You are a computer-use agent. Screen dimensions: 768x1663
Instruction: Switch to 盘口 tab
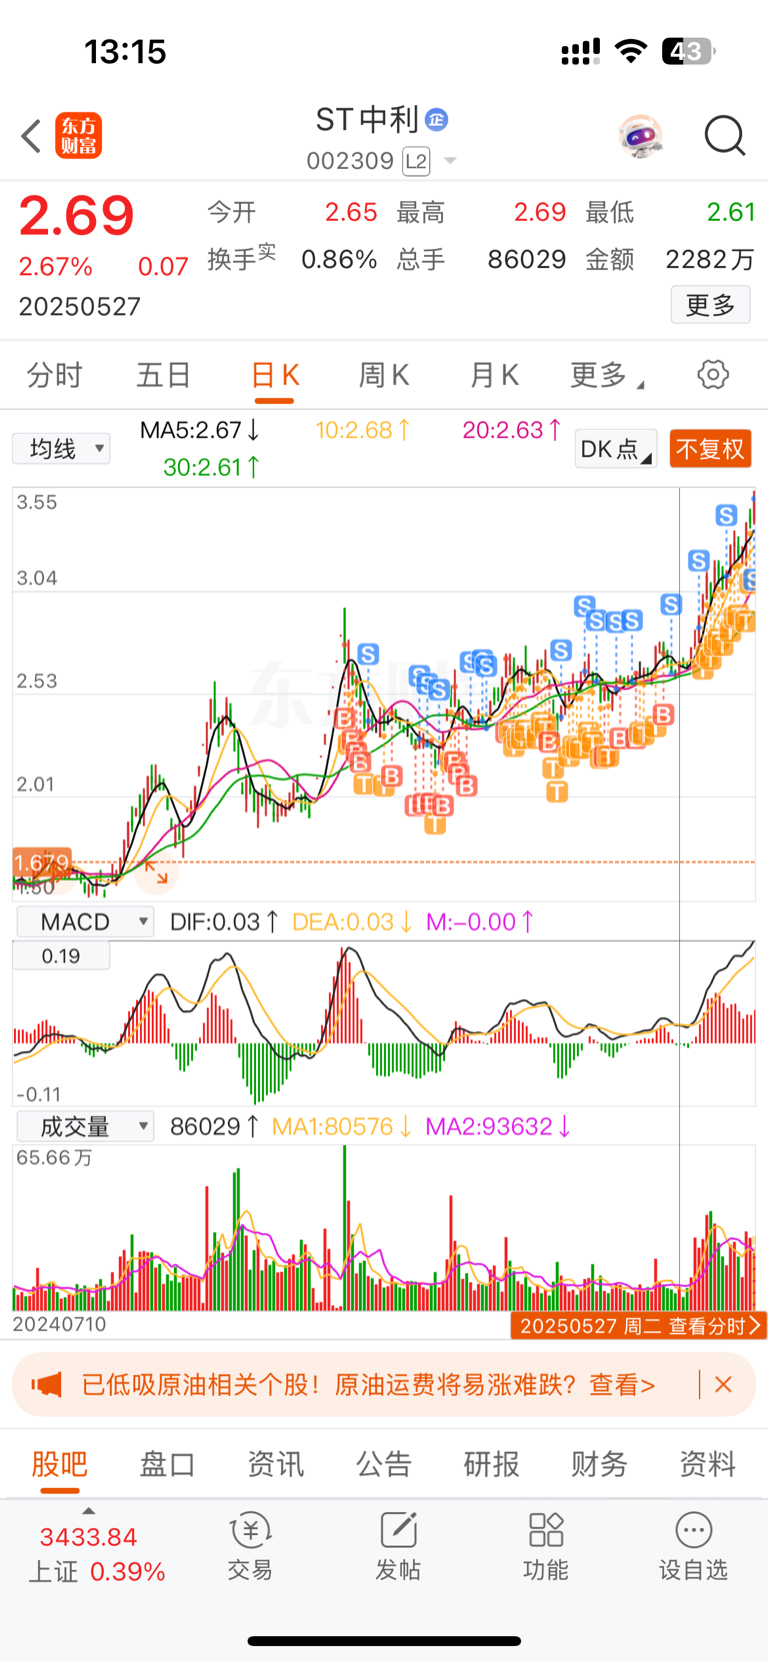tap(167, 1464)
